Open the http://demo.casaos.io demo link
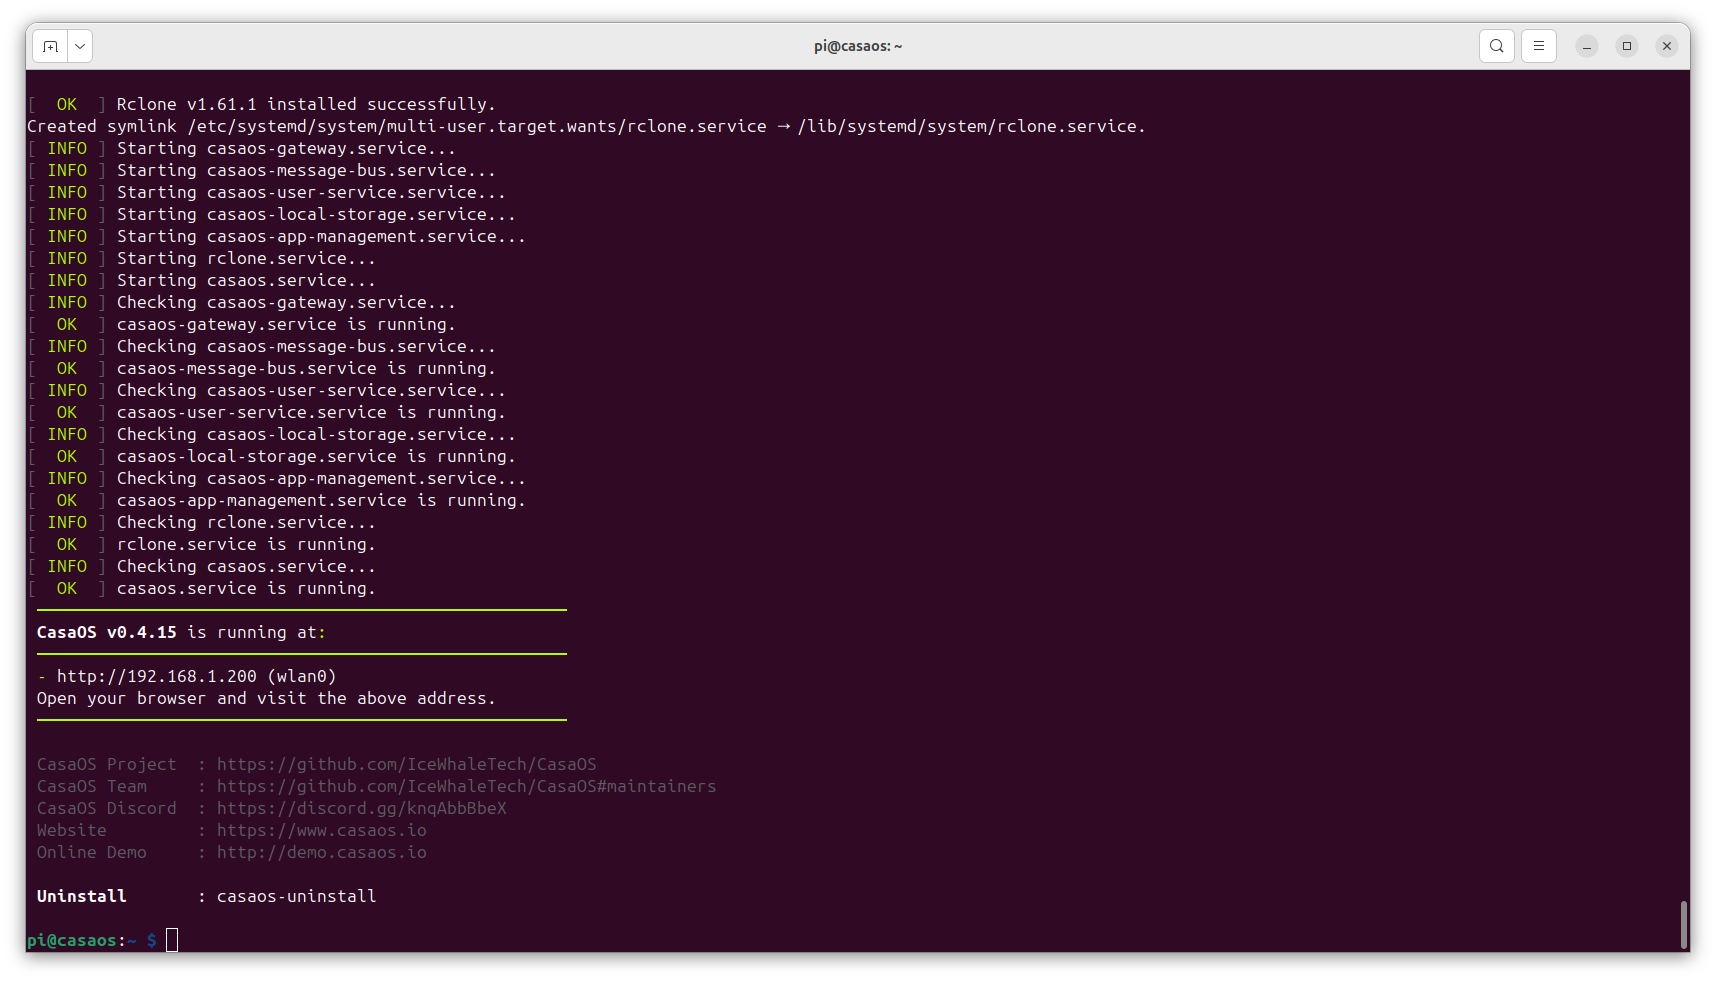 click(x=321, y=853)
